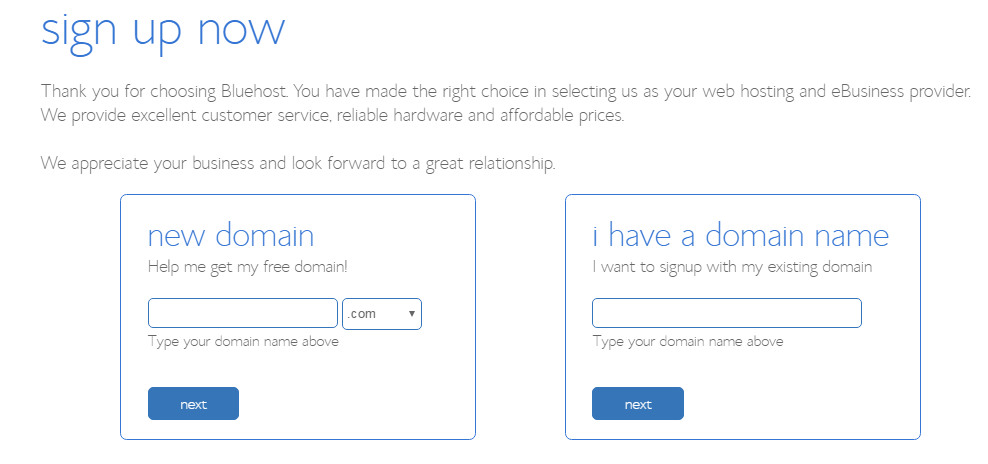Image resolution: width=988 pixels, height=464 pixels.
Task: Open the .com domain extension dropdown
Action: [381, 314]
